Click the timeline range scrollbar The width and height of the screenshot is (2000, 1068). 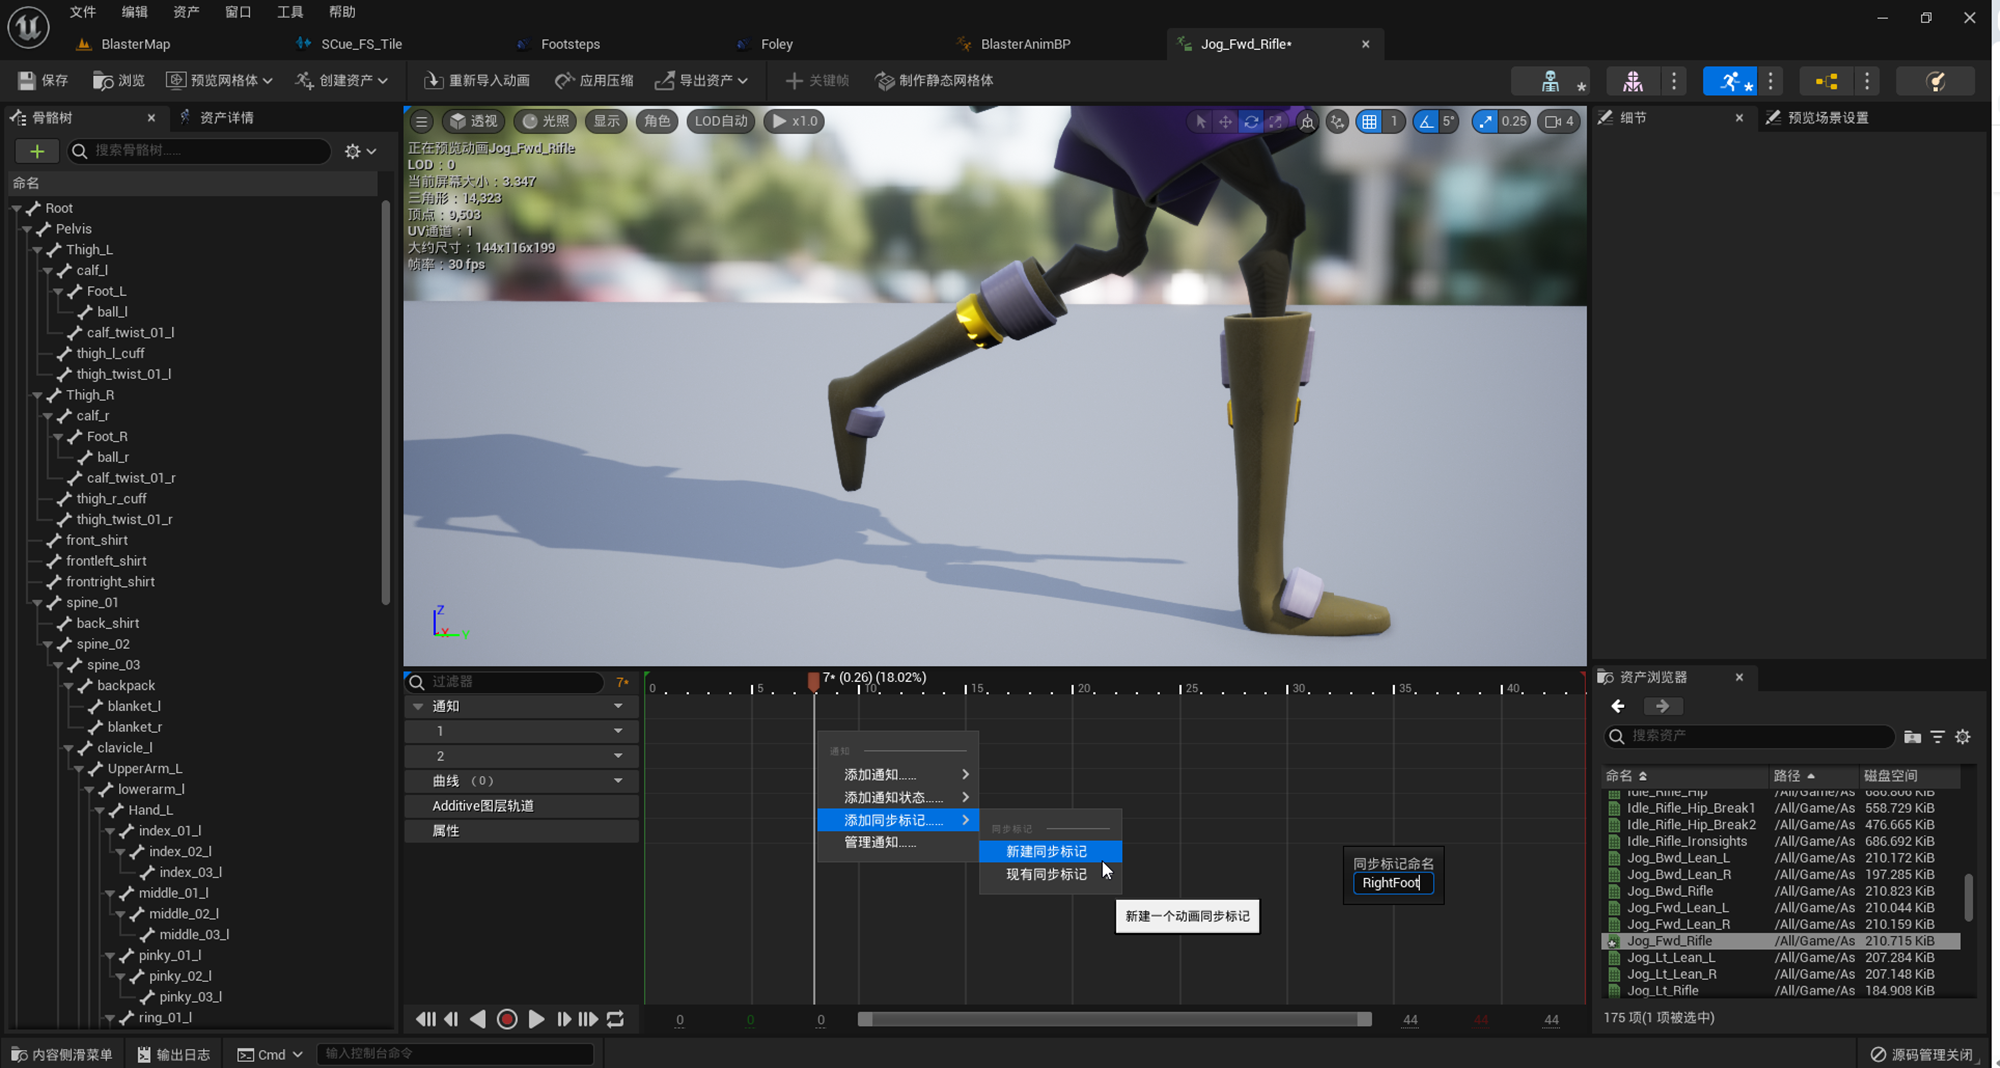pos(1115,1019)
